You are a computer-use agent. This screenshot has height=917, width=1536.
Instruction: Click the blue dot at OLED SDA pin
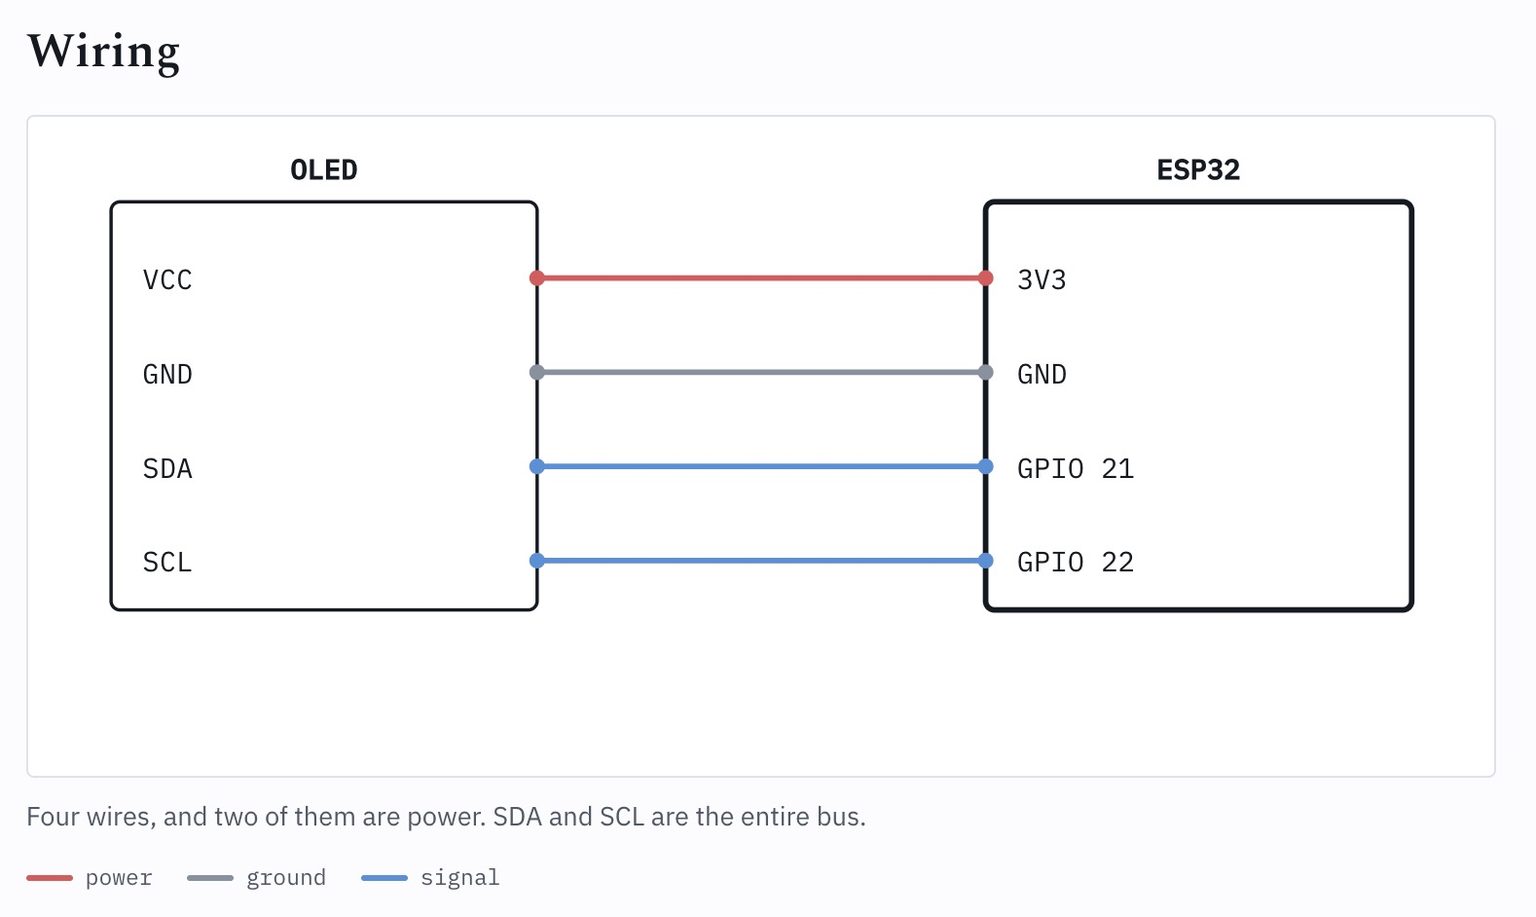point(537,466)
